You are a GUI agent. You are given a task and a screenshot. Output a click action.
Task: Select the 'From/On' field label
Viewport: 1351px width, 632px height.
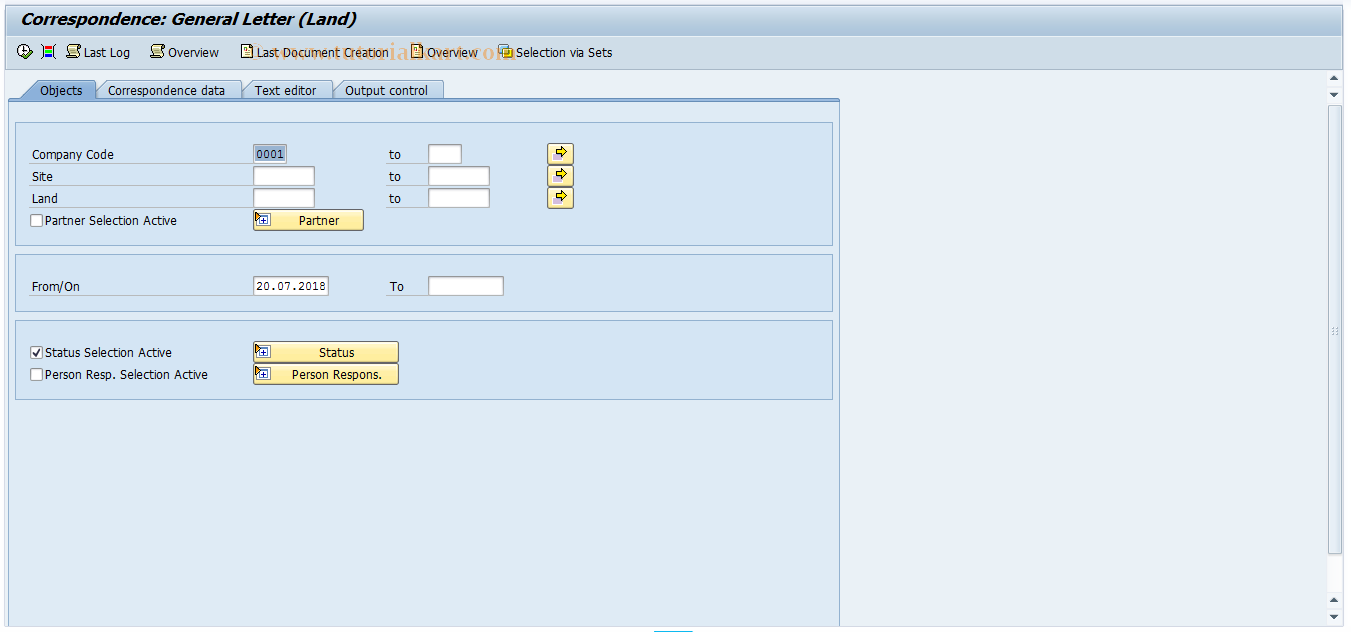coord(56,287)
